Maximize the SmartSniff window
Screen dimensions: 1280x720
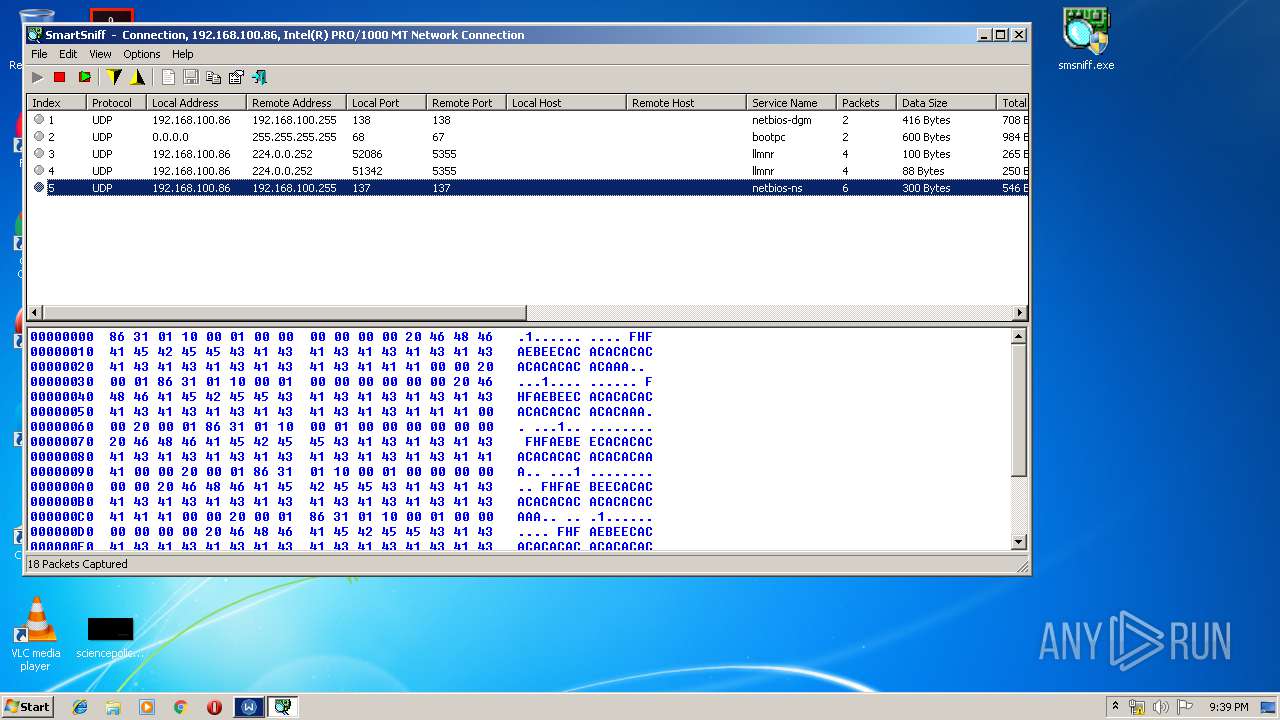click(x=1000, y=35)
